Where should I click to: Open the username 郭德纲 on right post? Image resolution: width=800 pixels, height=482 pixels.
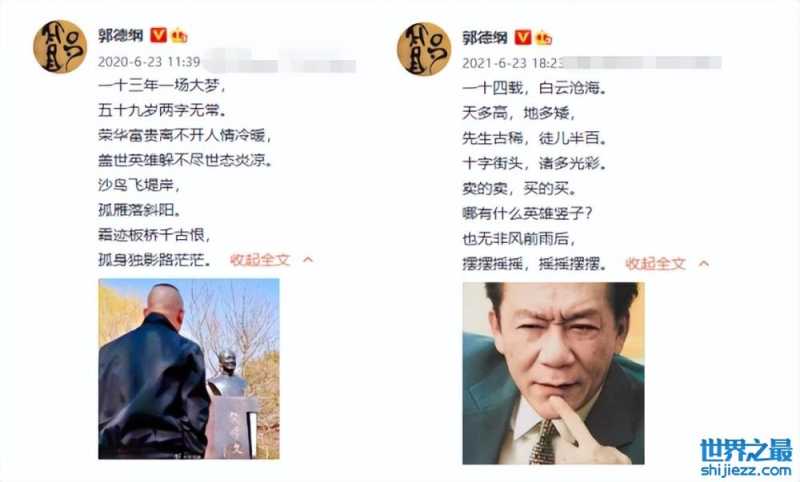pyautogui.click(x=485, y=37)
